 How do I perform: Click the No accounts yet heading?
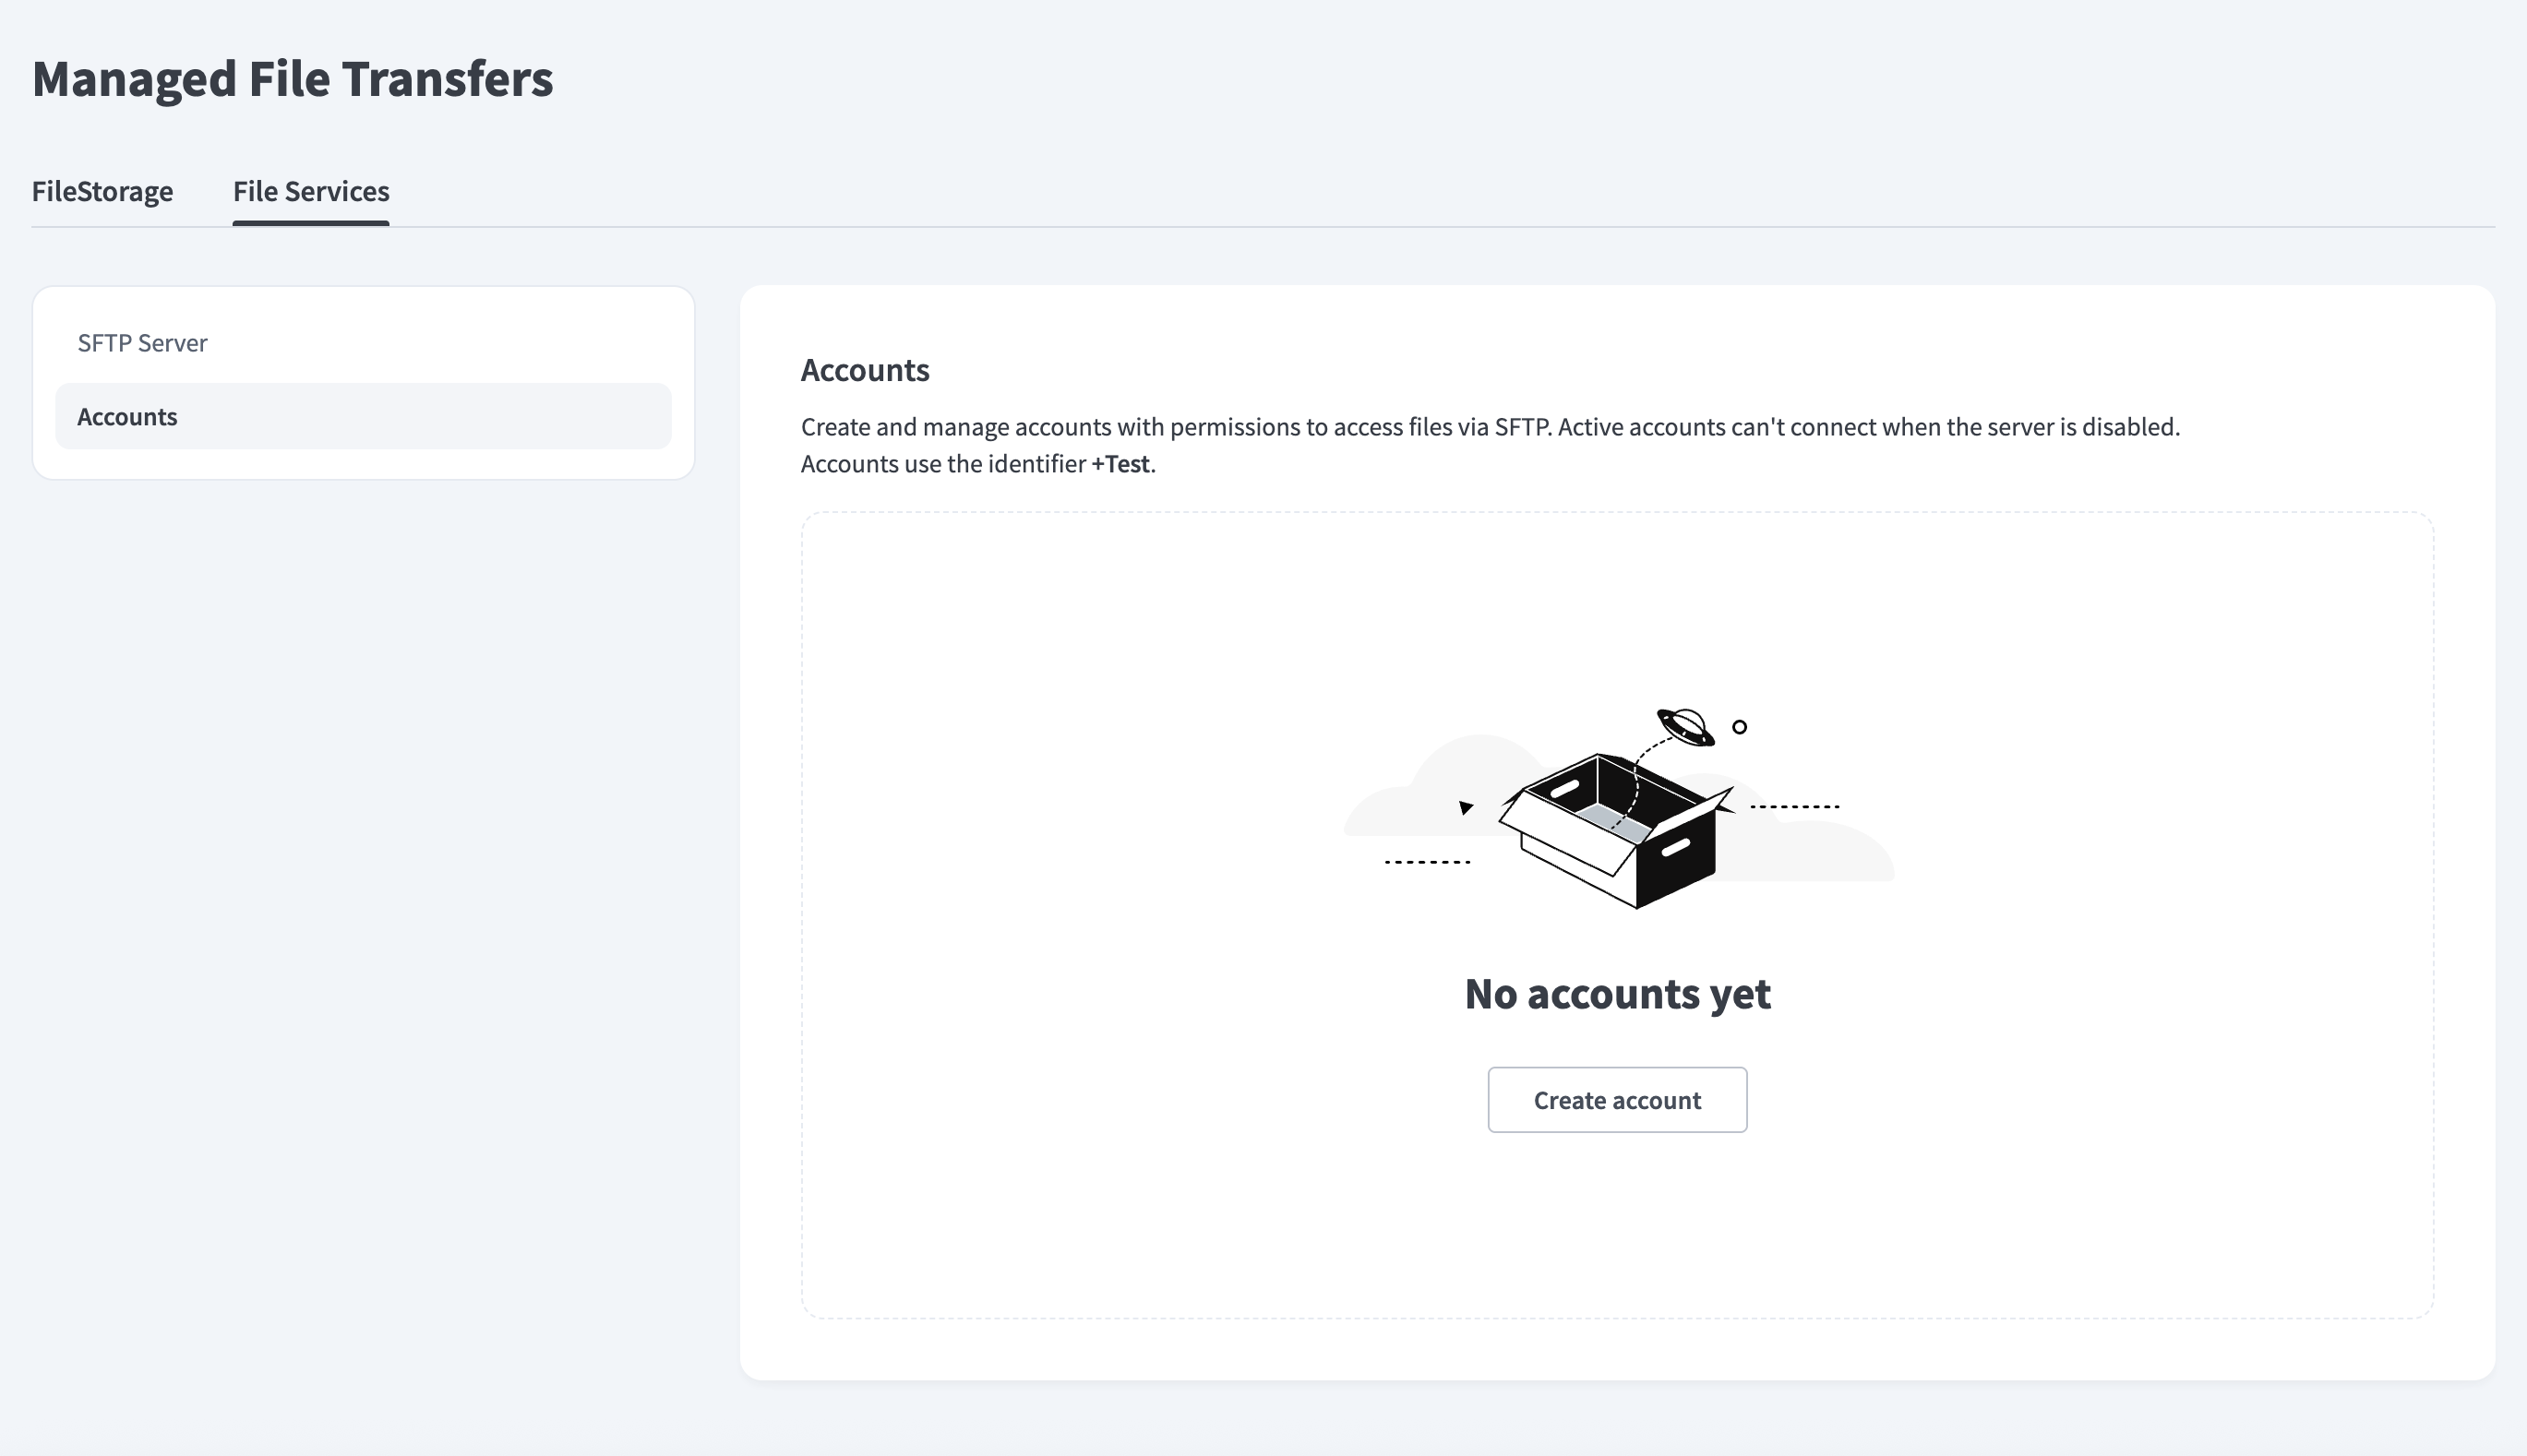[x=1616, y=992]
